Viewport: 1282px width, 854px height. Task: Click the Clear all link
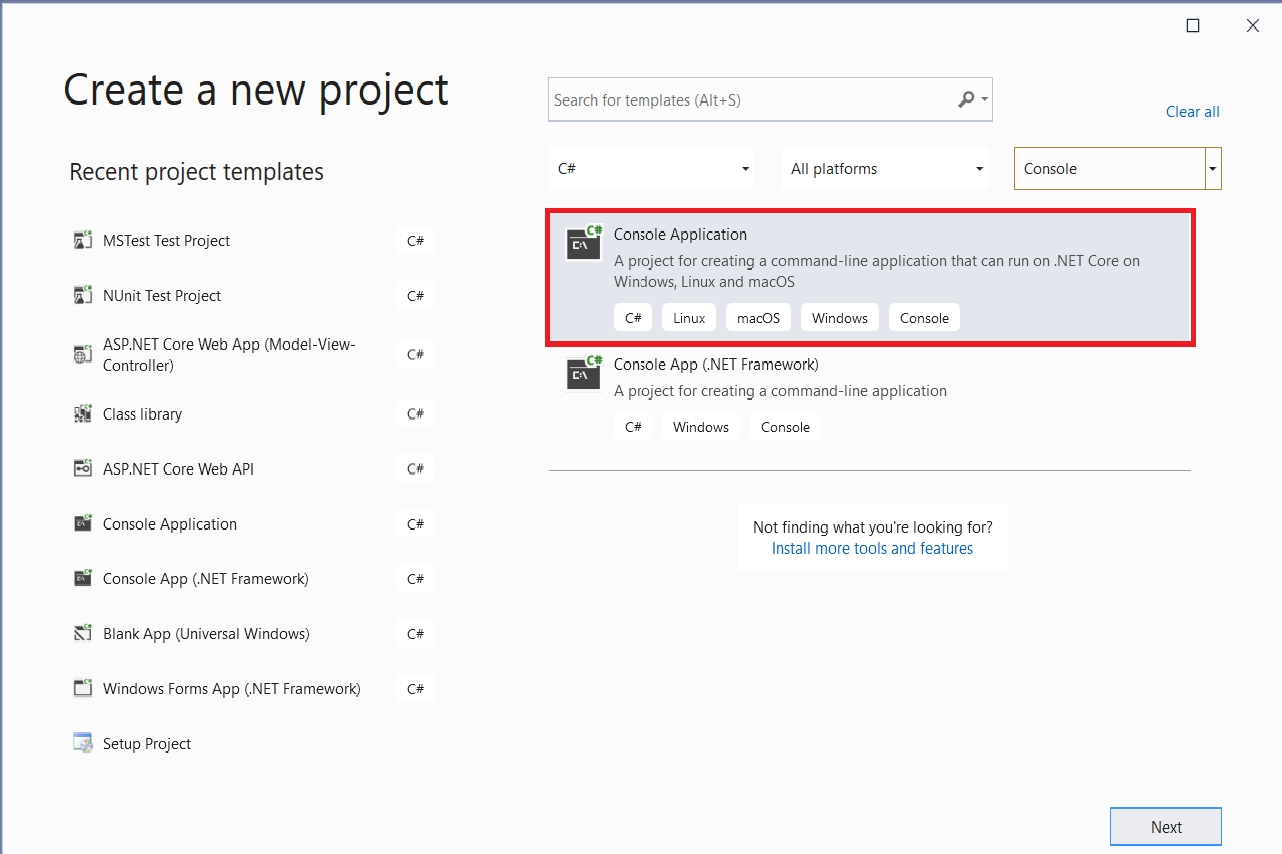coord(1193,112)
